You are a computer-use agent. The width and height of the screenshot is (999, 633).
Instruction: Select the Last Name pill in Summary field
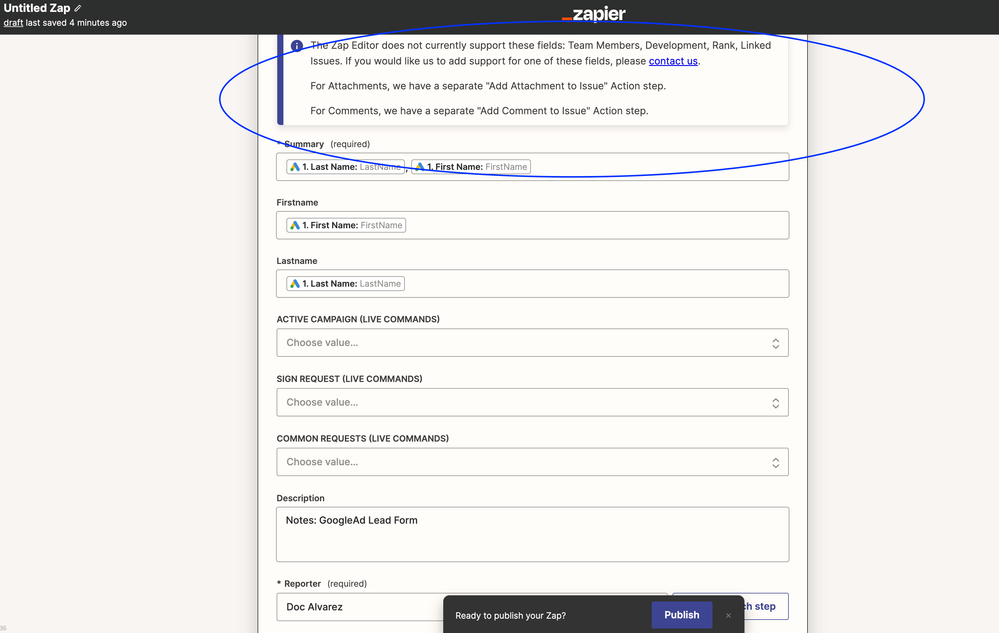click(345, 167)
